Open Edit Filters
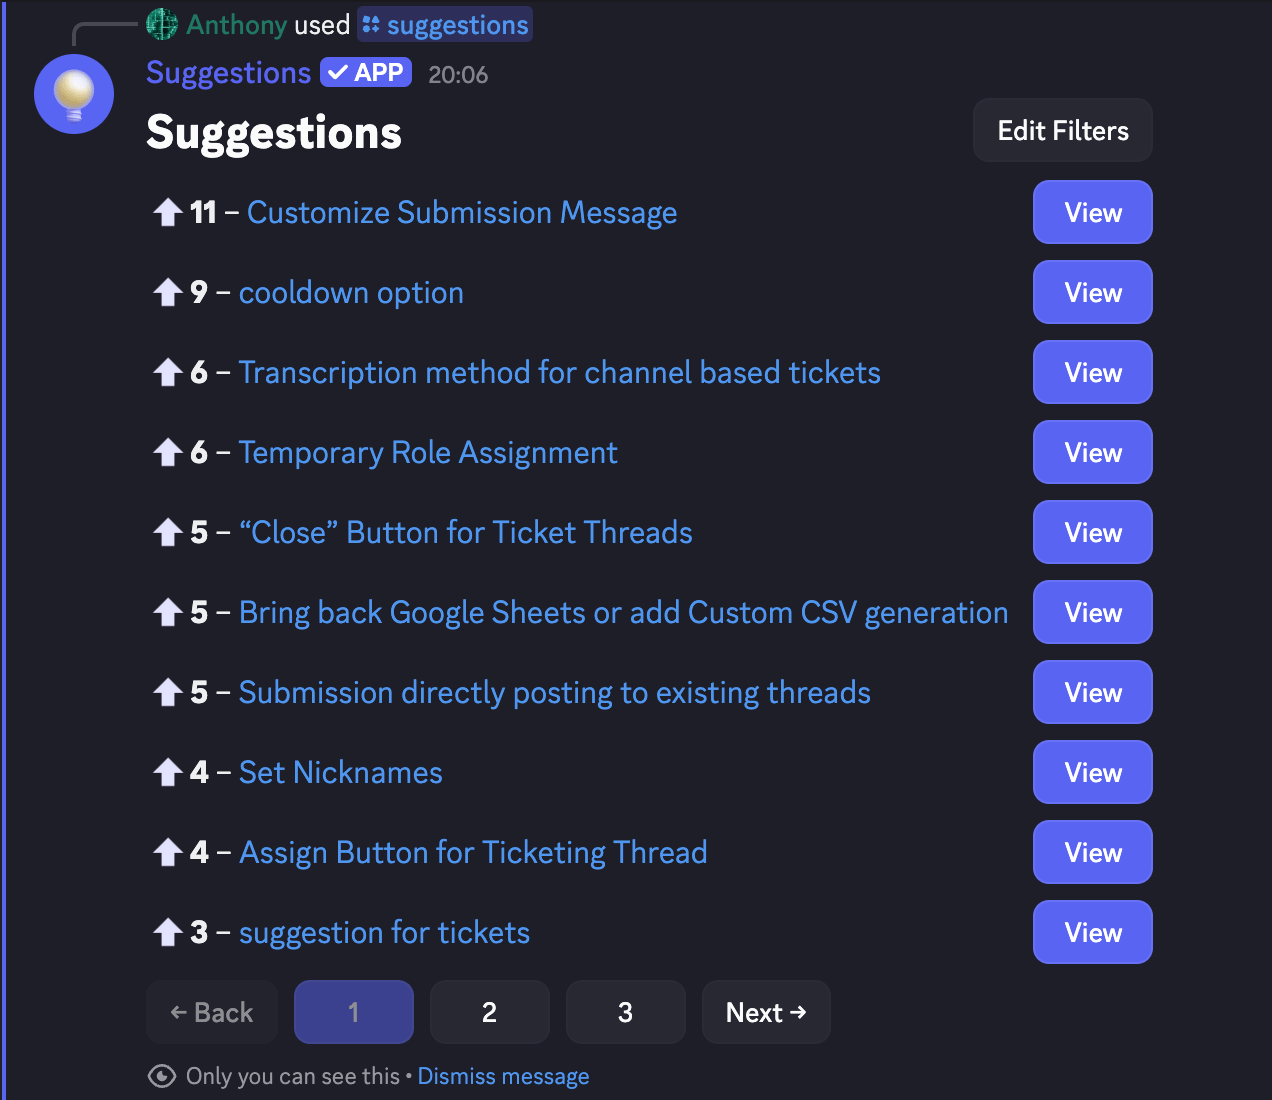This screenshot has width=1272, height=1100. [1063, 130]
